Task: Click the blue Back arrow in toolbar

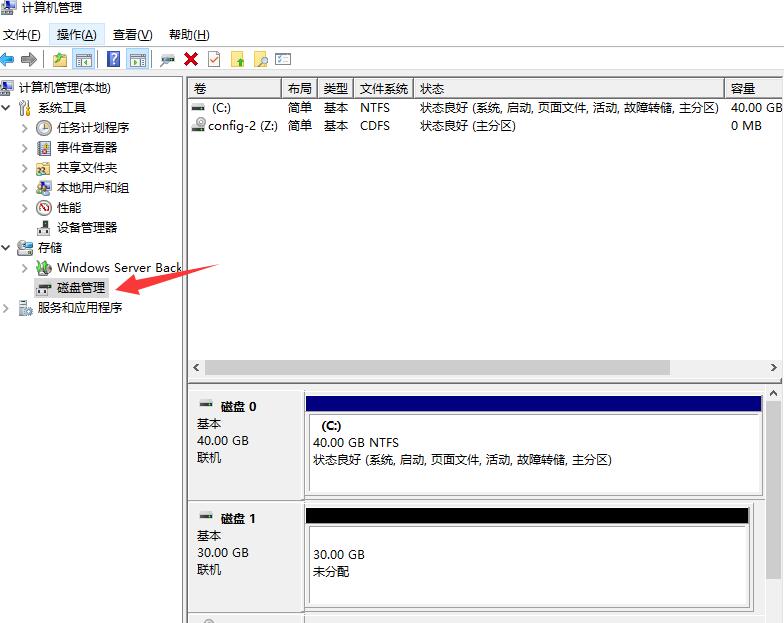Action: [7, 60]
